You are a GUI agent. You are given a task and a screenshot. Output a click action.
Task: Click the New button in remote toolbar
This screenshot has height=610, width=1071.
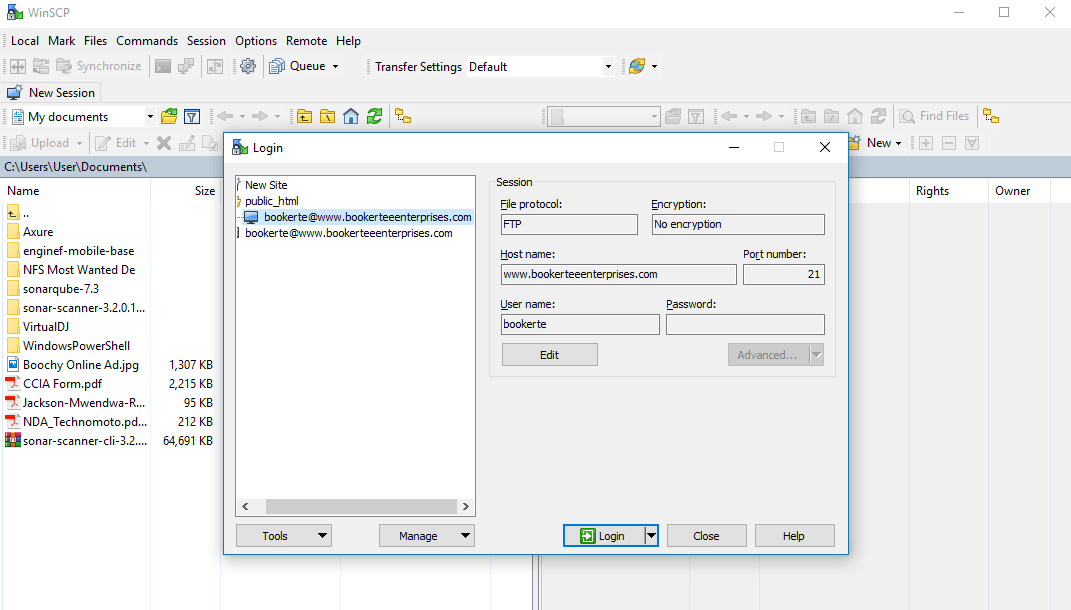click(876, 143)
